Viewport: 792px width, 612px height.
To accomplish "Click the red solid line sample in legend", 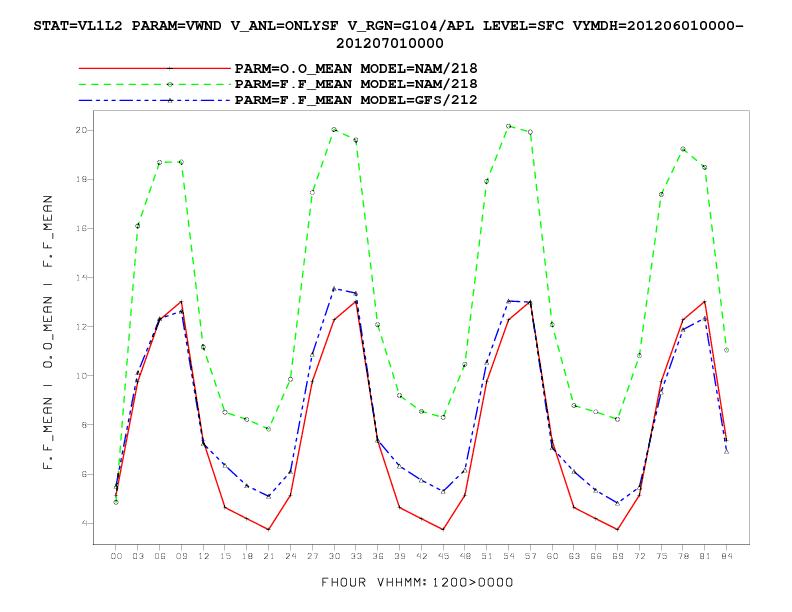I will [155, 68].
